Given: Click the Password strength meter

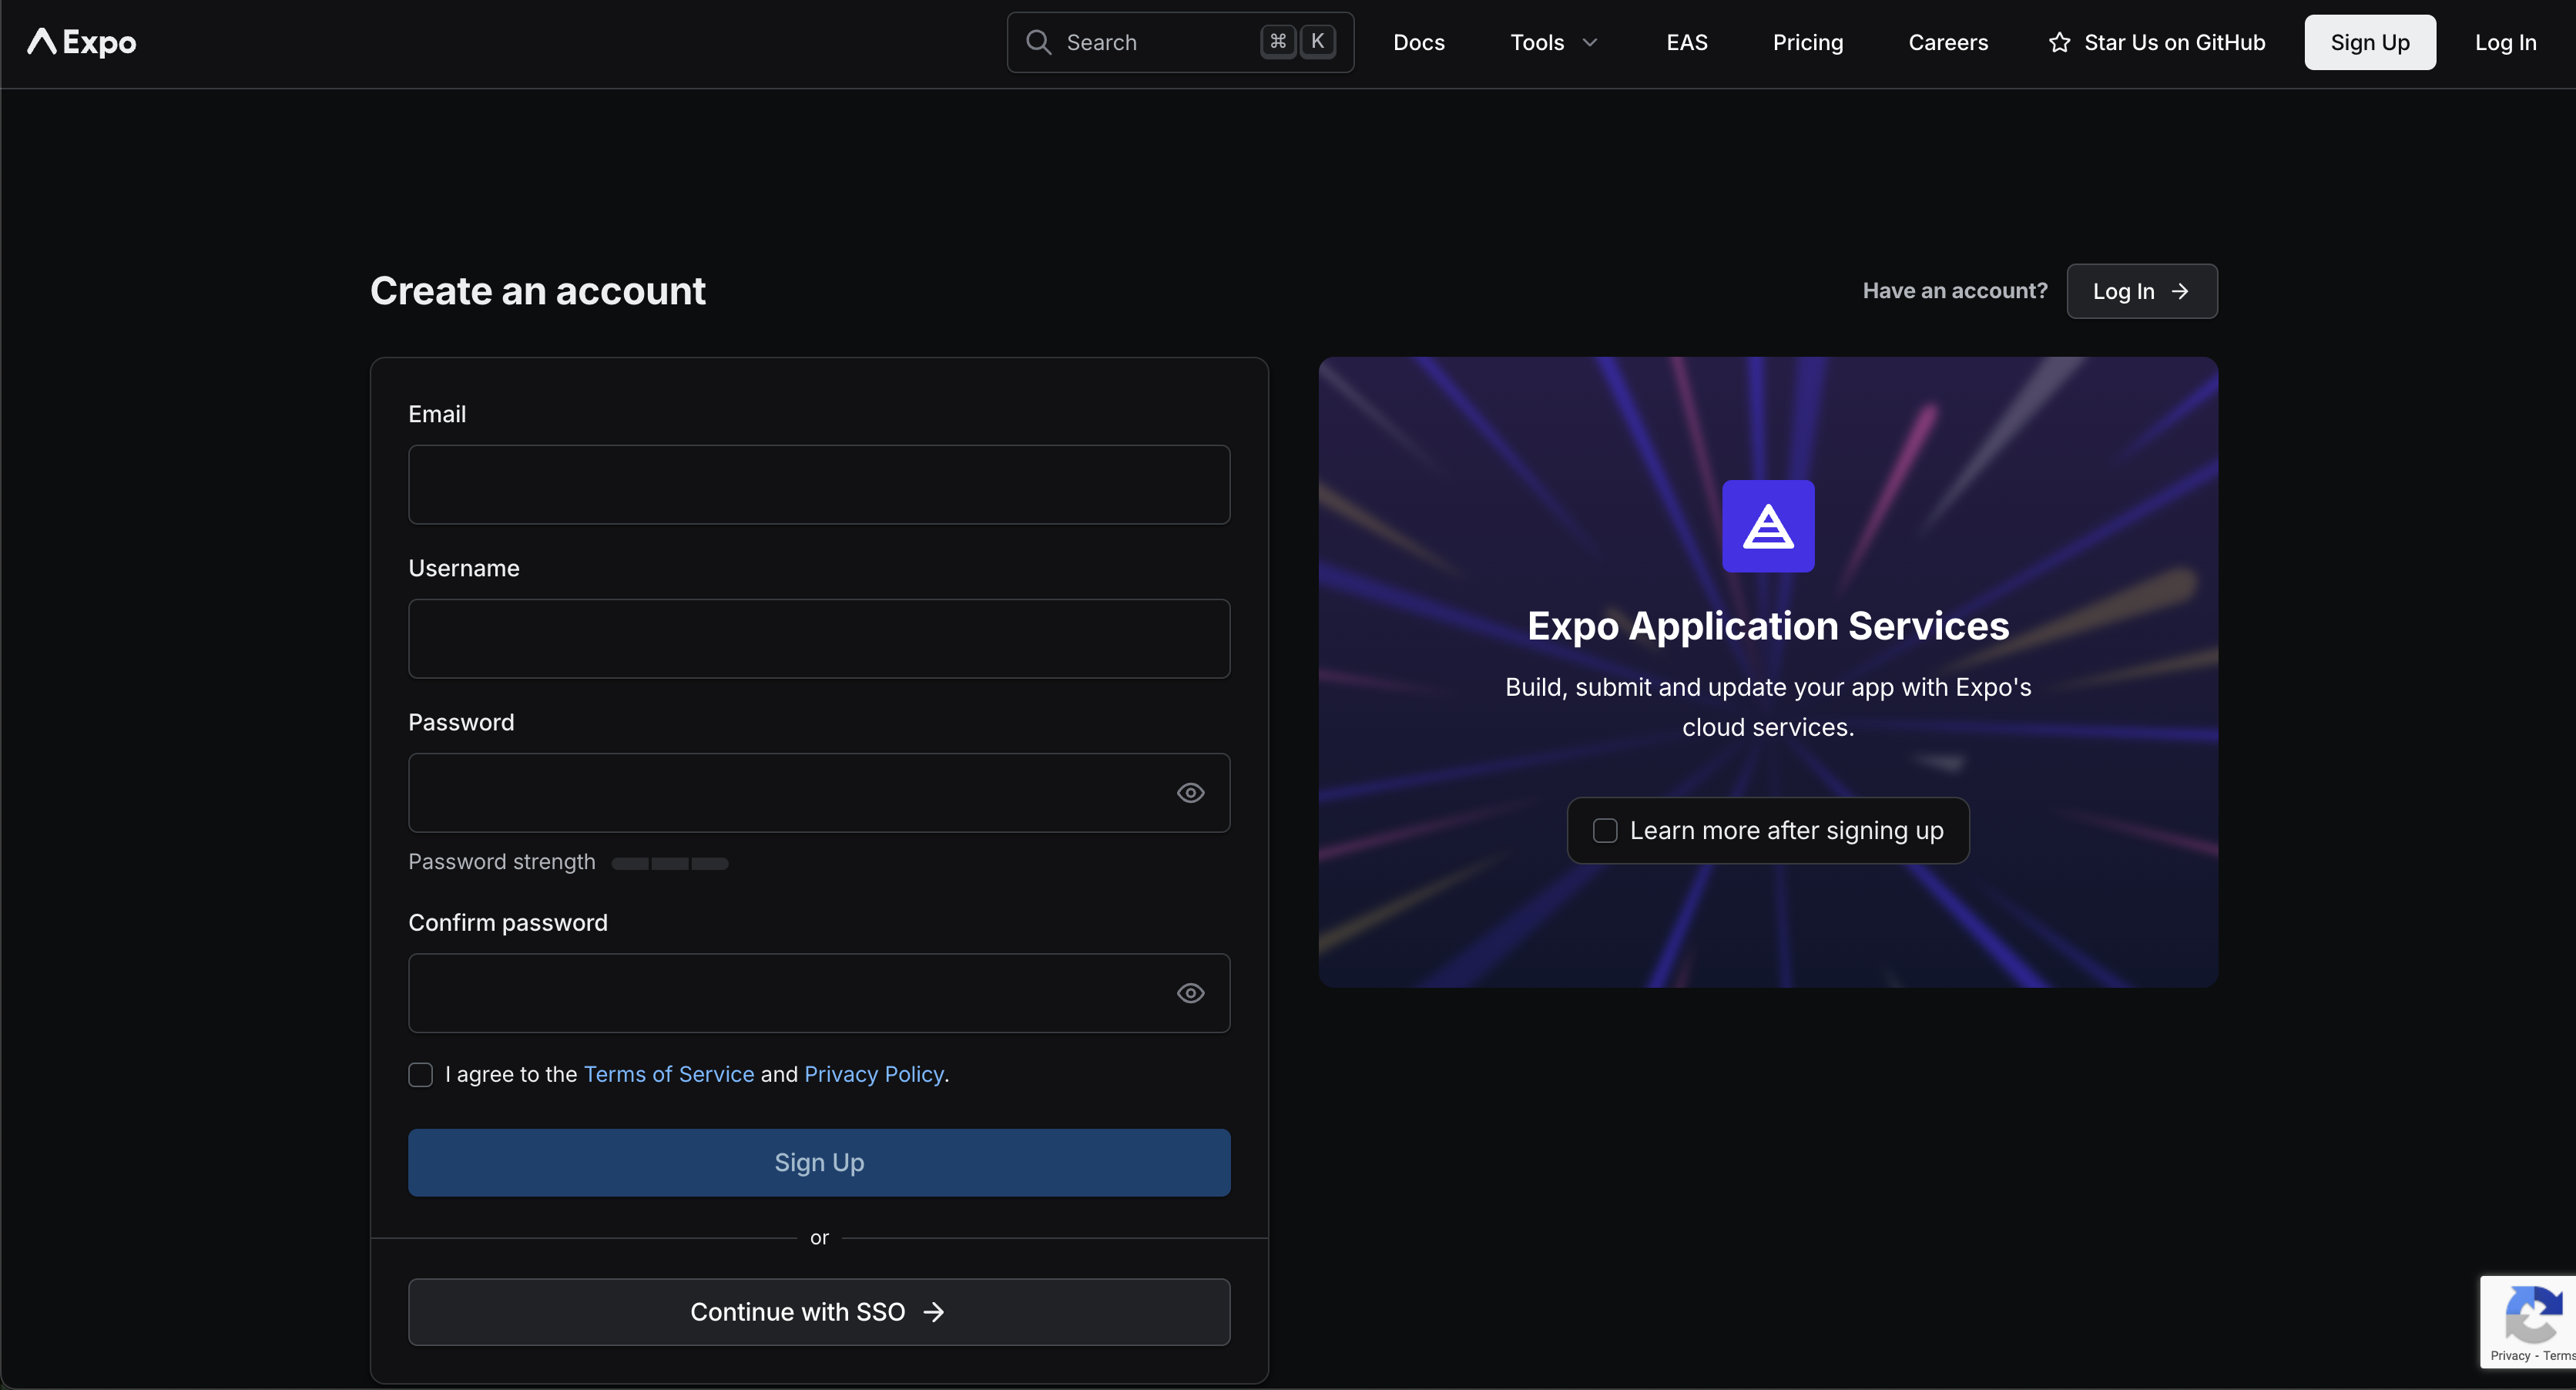Looking at the screenshot, I should coord(670,863).
